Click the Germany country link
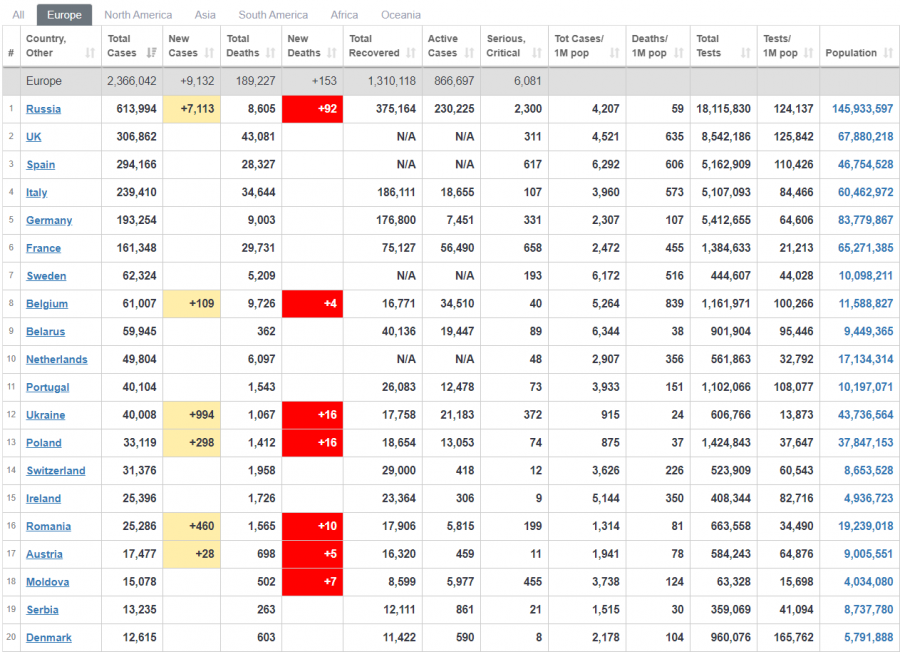900x652 pixels. [x=49, y=220]
